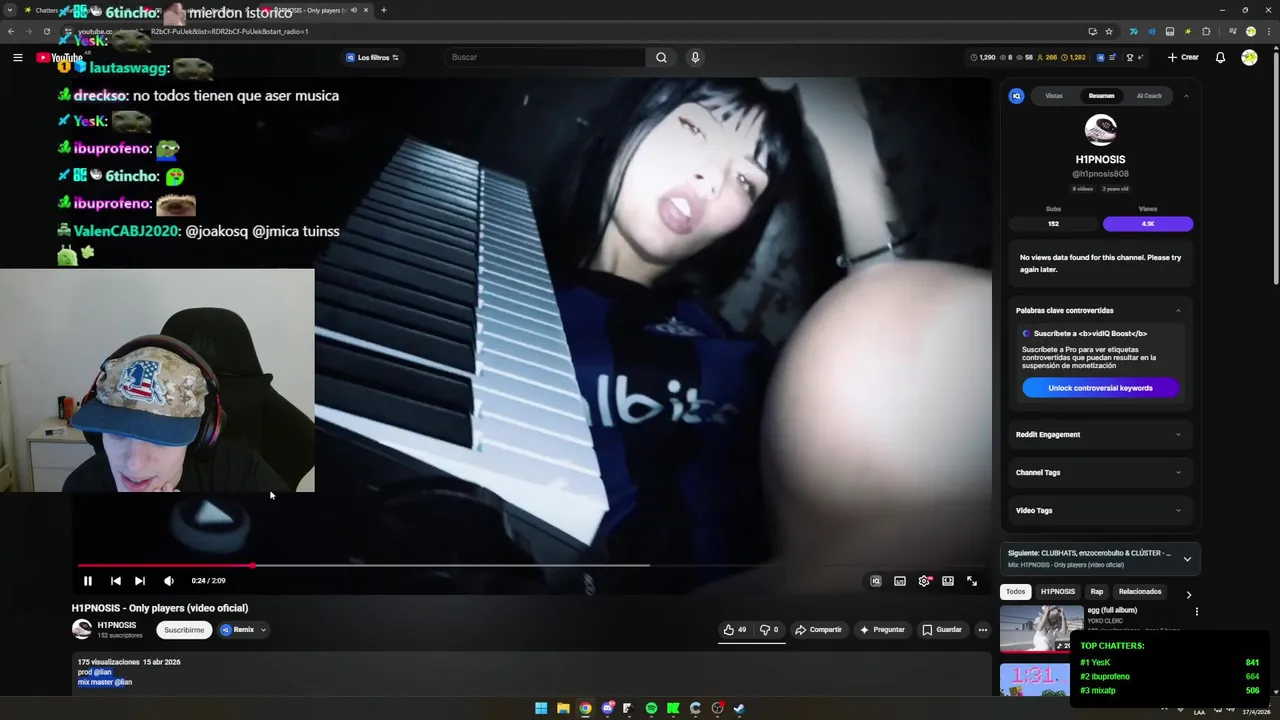Click the Compartir share button

[818, 630]
